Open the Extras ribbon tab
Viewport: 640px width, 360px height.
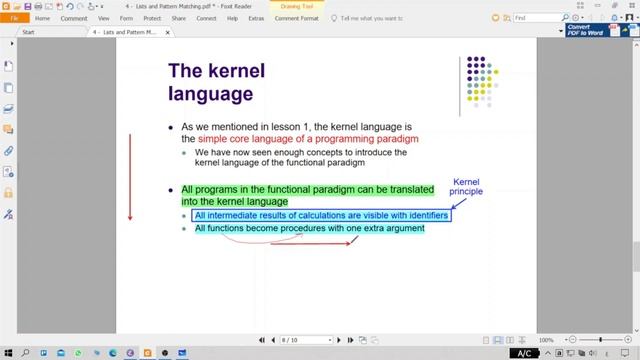pos(256,18)
